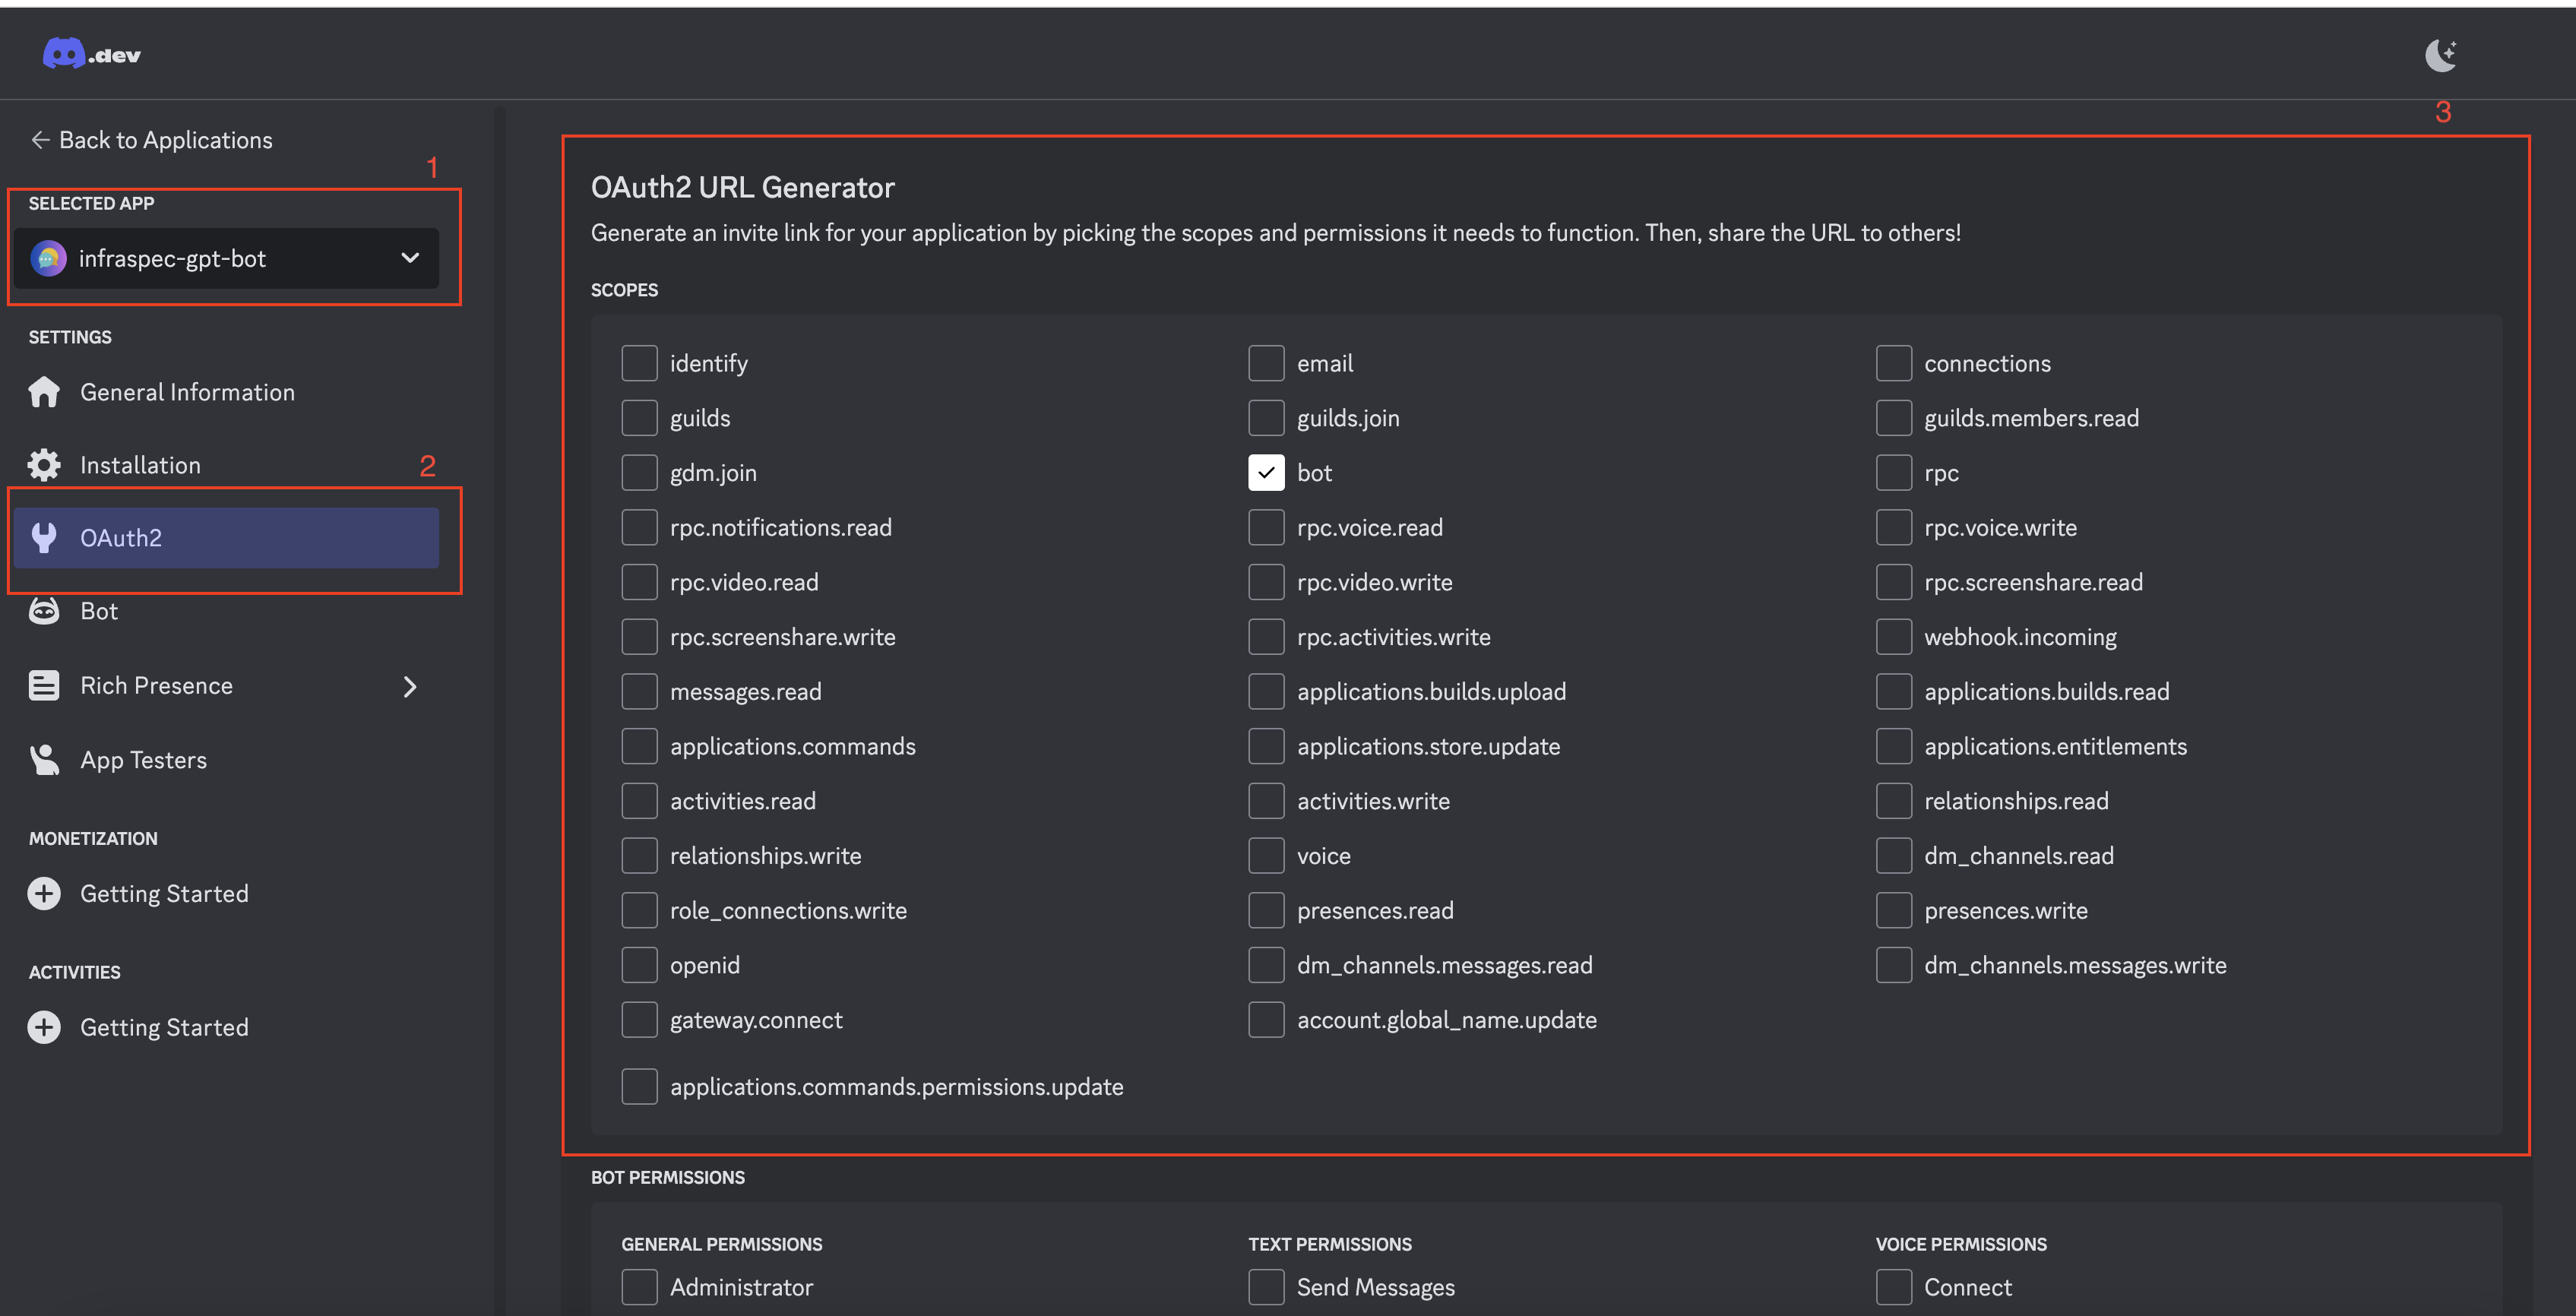The image size is (2576, 1316).
Task: Open General Information settings
Action: (227, 392)
